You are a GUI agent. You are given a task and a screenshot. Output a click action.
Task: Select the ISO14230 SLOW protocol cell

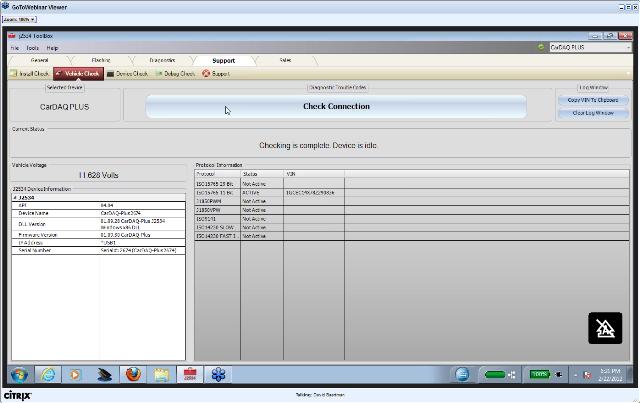click(218, 227)
